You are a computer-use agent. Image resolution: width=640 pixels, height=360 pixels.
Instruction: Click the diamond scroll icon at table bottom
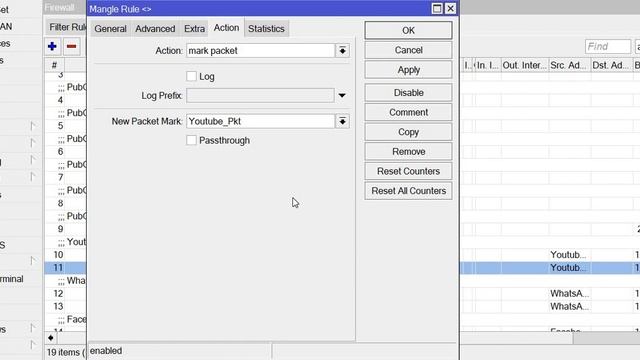click(x=51, y=338)
